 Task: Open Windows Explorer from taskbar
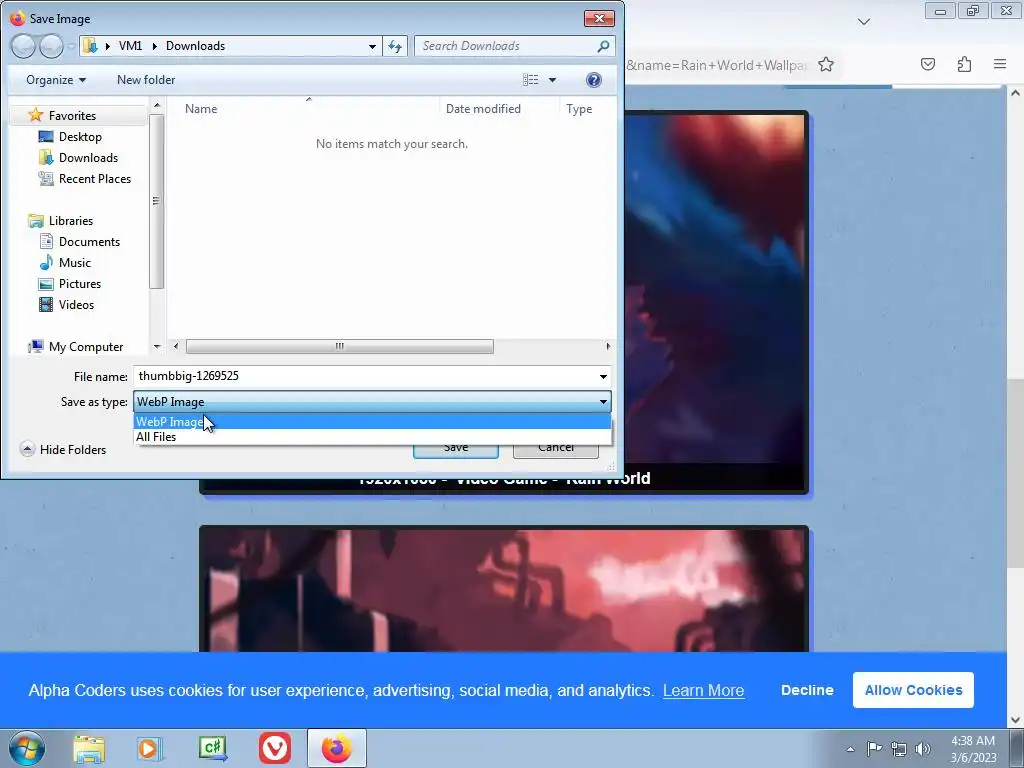(x=89, y=748)
